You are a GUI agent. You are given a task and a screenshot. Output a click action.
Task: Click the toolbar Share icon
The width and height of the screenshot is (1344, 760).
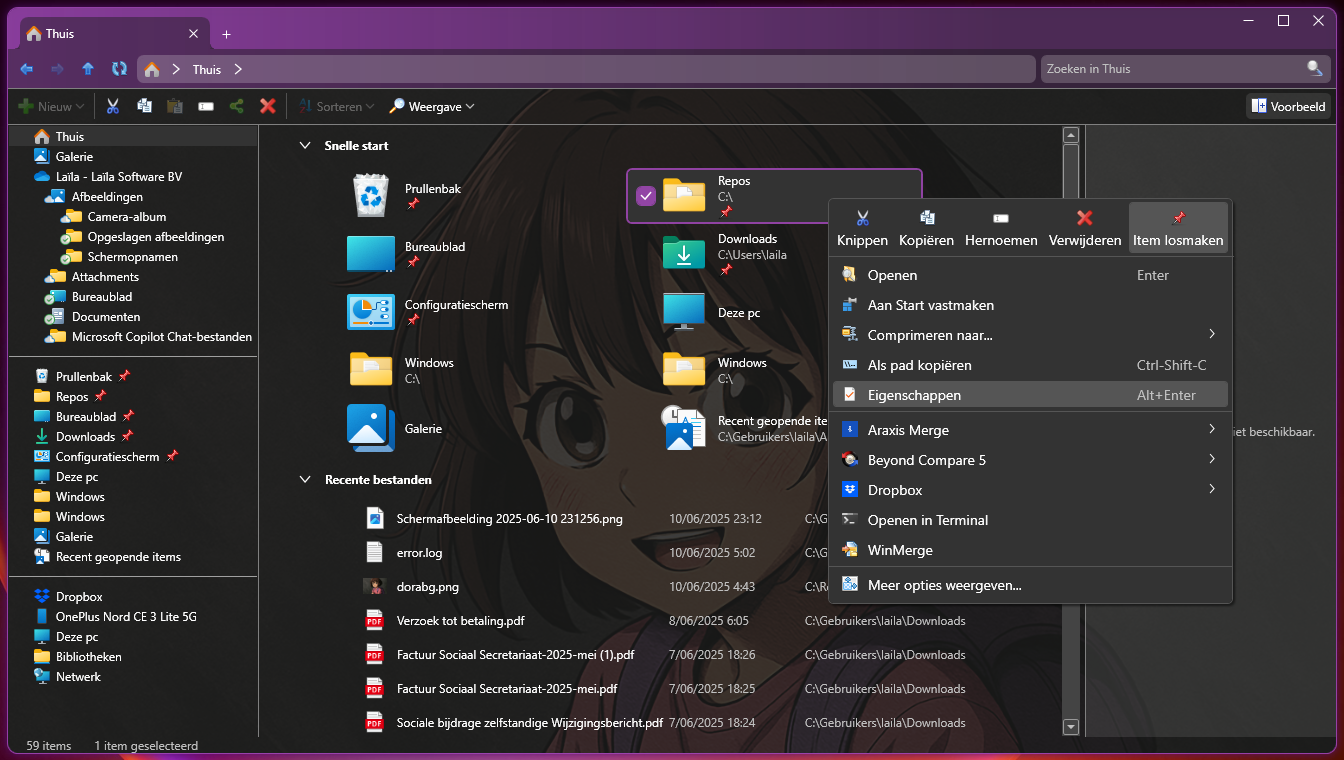[237, 106]
